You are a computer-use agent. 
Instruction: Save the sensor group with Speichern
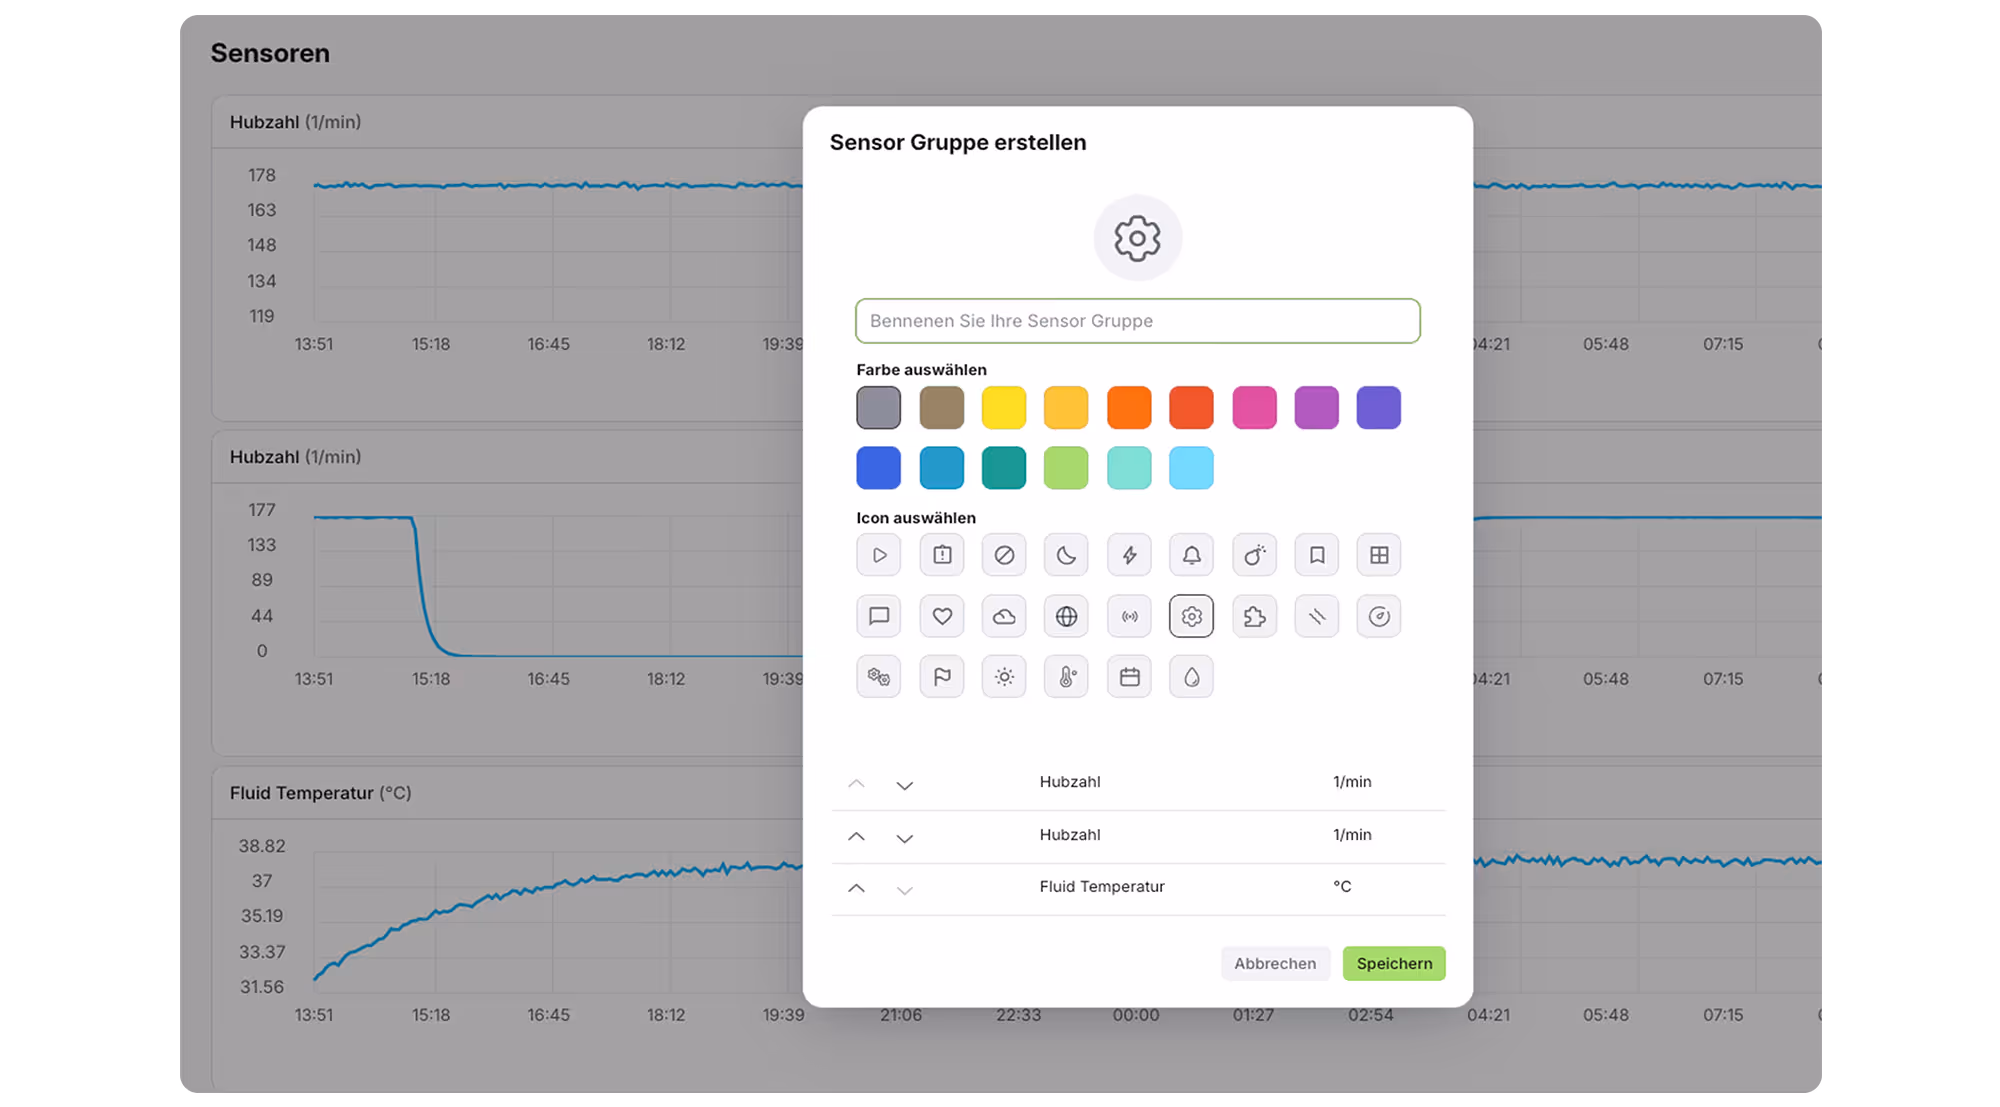[1394, 963]
